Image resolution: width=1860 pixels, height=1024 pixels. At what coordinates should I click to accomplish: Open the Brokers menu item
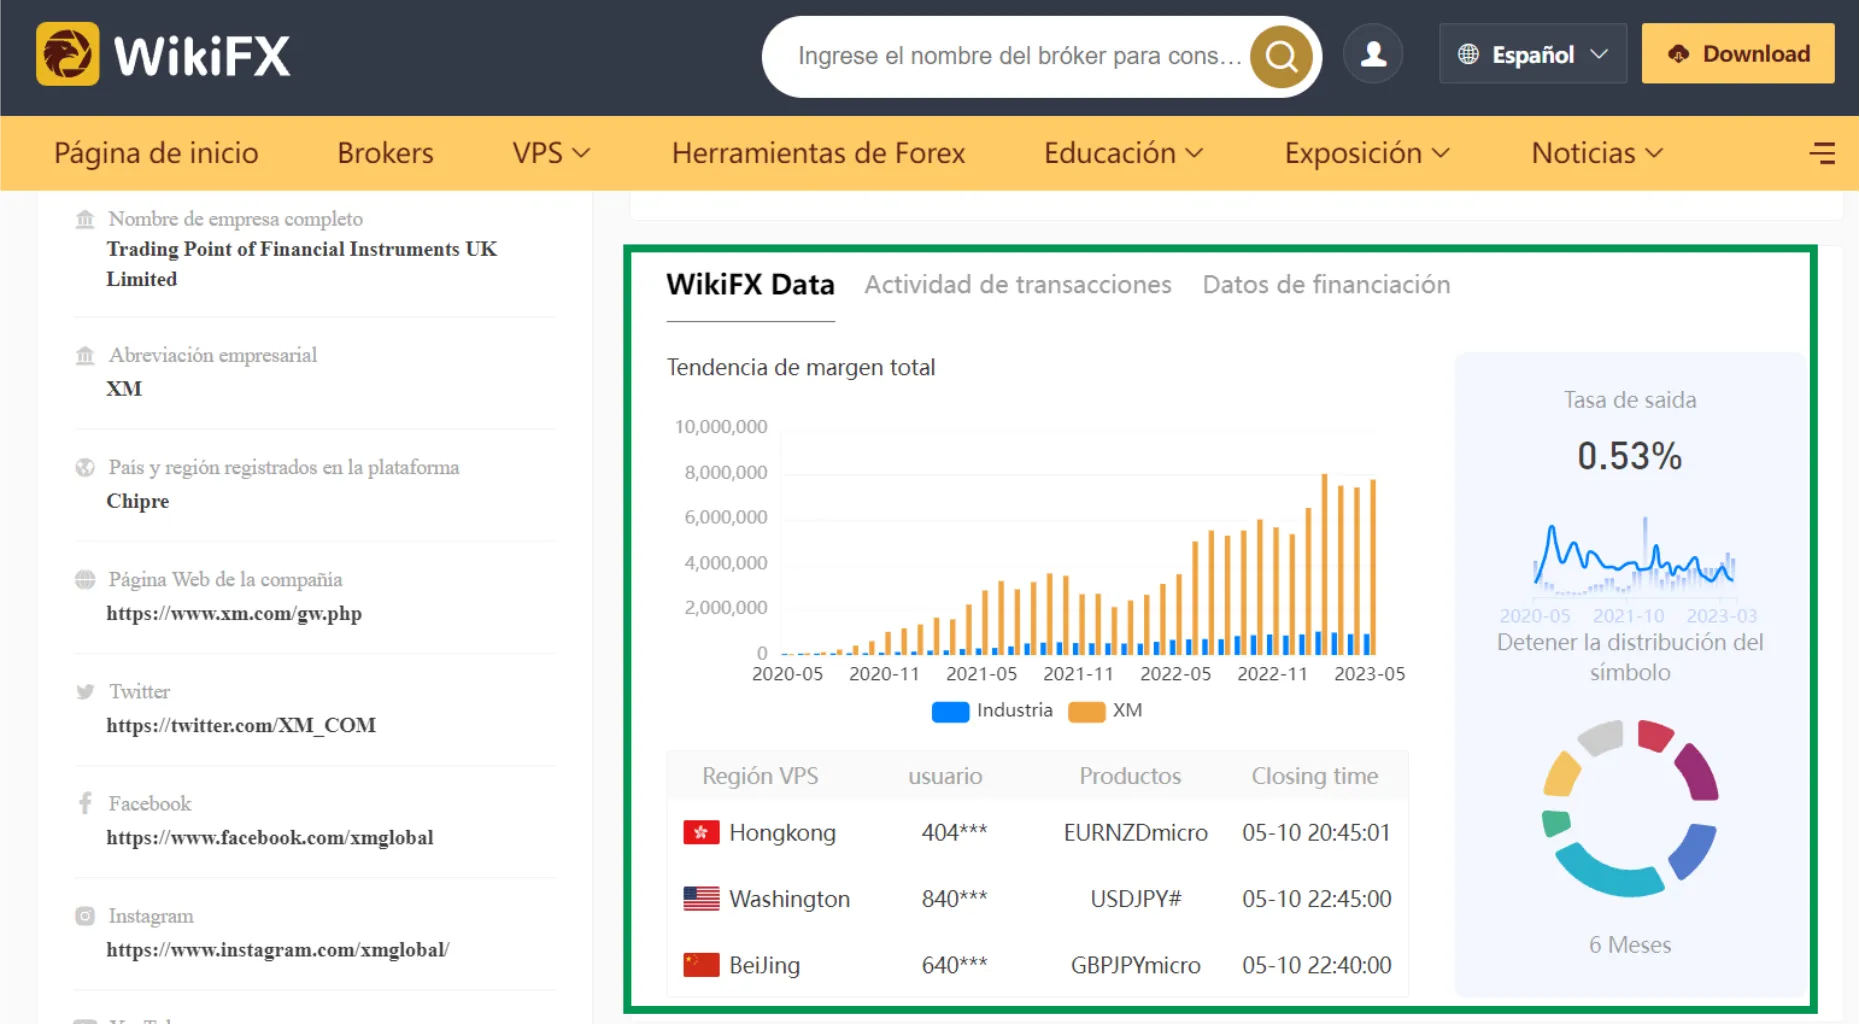click(x=385, y=153)
